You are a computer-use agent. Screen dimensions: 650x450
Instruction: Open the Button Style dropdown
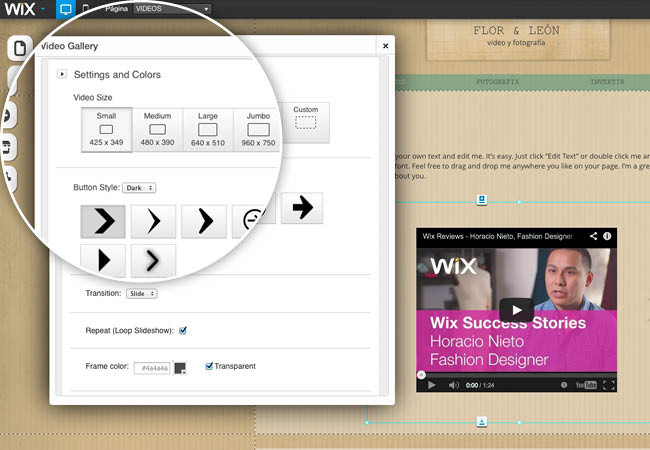point(139,188)
